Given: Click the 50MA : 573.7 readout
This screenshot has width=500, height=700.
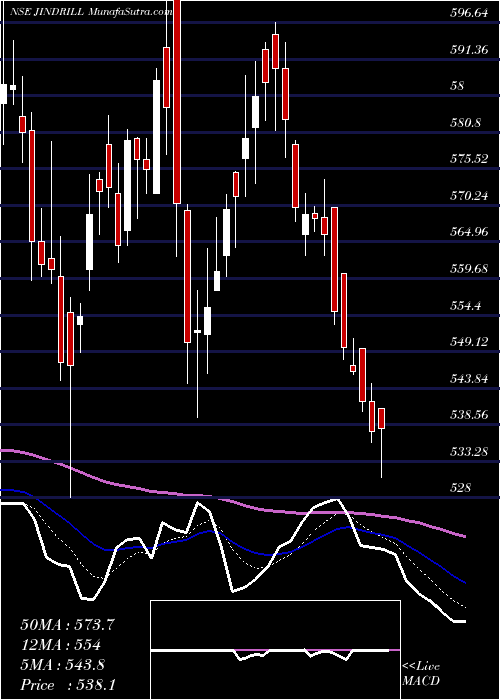Looking at the screenshot, I should tap(68, 625).
